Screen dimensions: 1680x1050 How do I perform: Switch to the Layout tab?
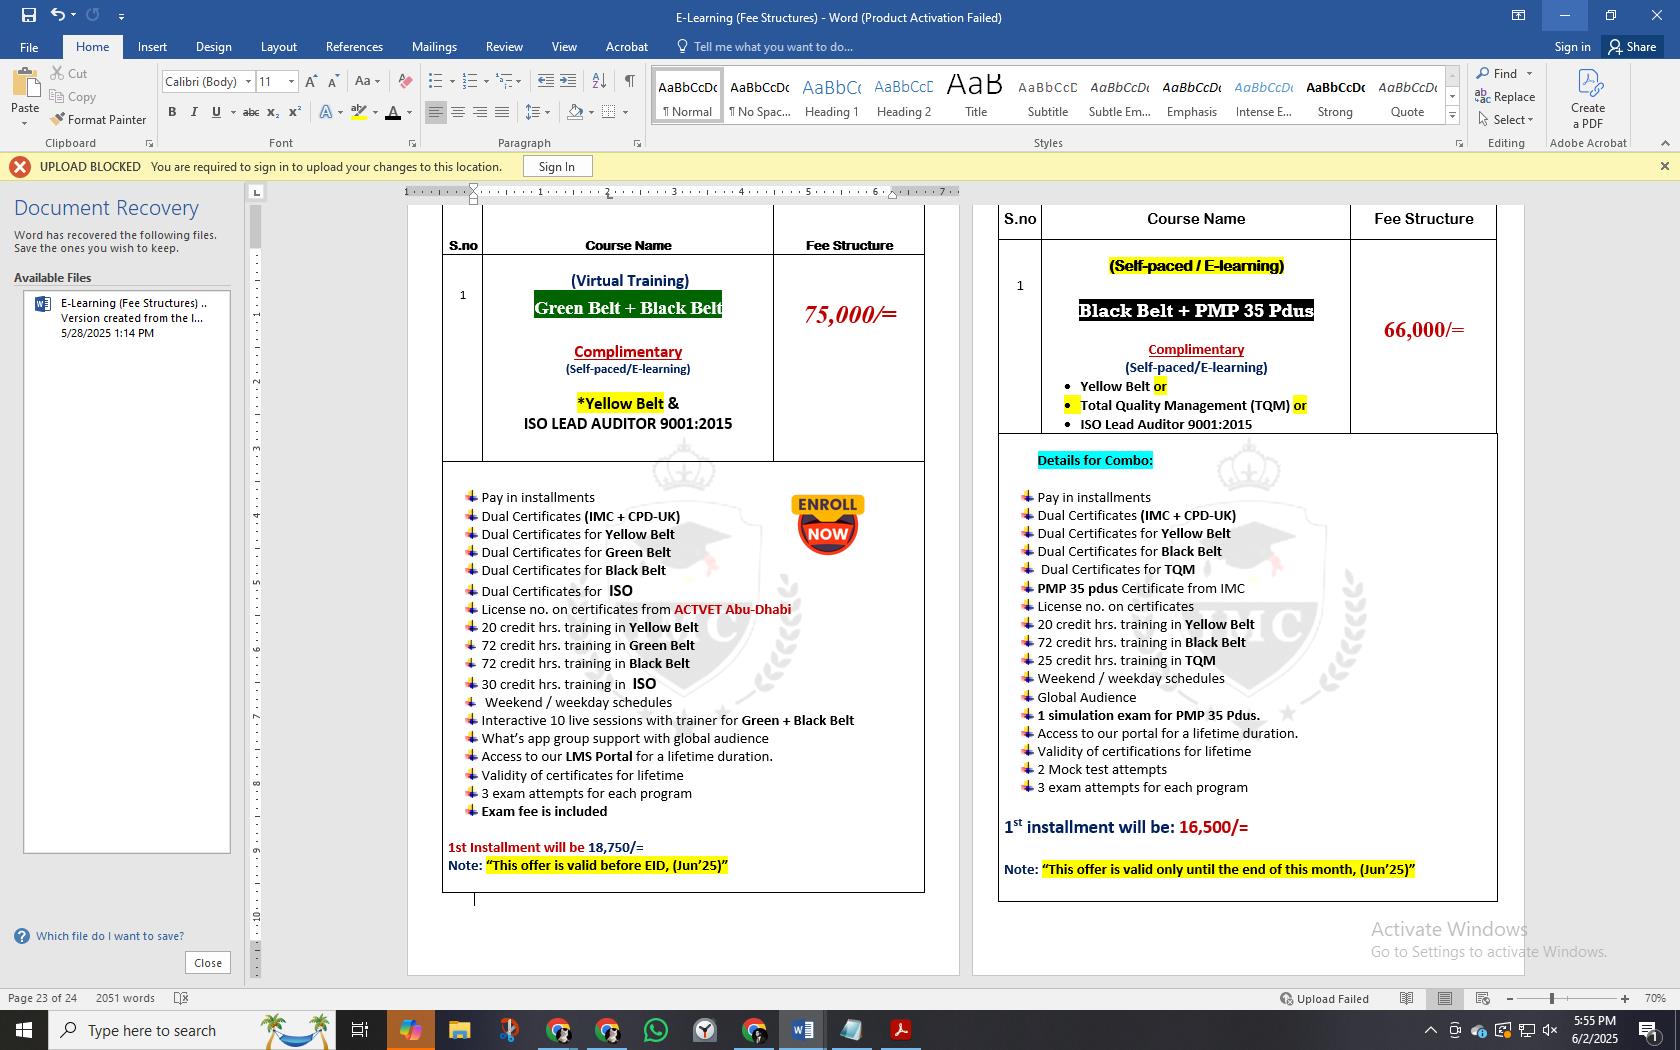click(278, 47)
